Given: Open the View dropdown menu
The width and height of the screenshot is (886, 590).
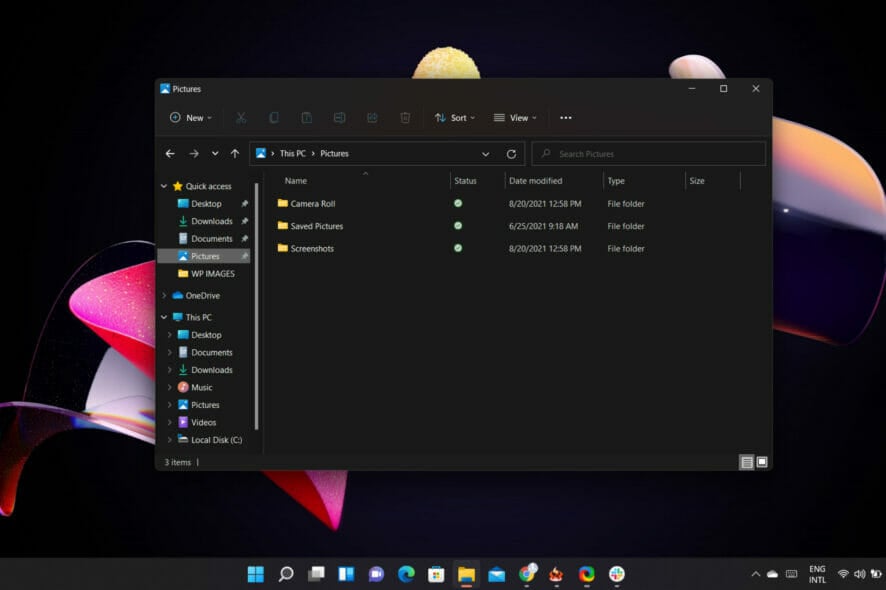Looking at the screenshot, I should coord(515,118).
